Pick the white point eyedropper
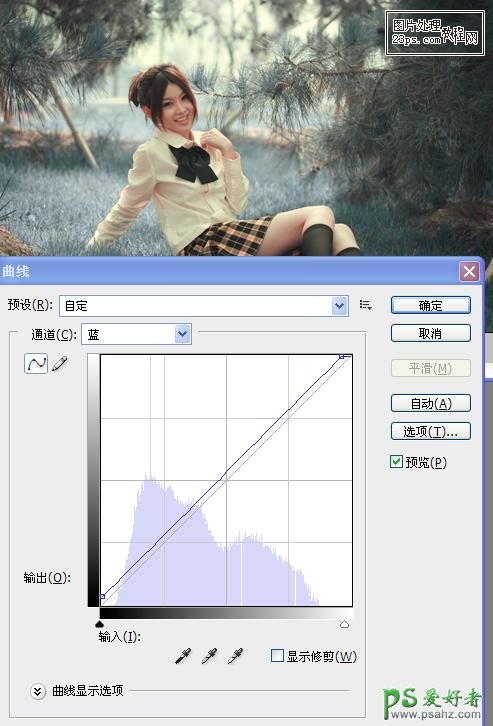Image resolution: width=493 pixels, height=726 pixels. (235, 656)
